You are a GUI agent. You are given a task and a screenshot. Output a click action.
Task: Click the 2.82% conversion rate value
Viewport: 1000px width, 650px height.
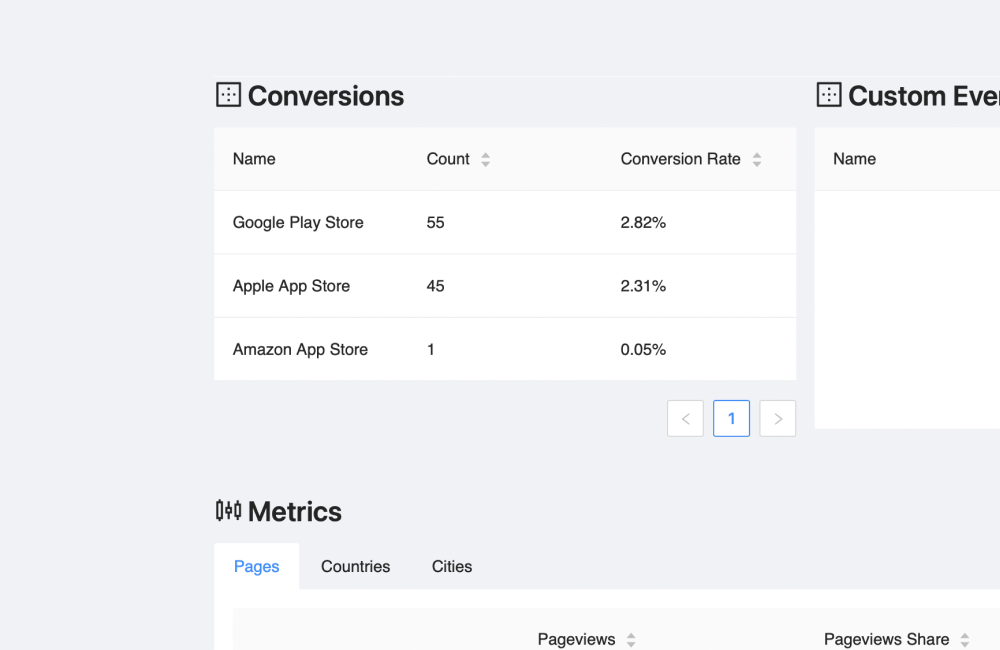tap(643, 222)
